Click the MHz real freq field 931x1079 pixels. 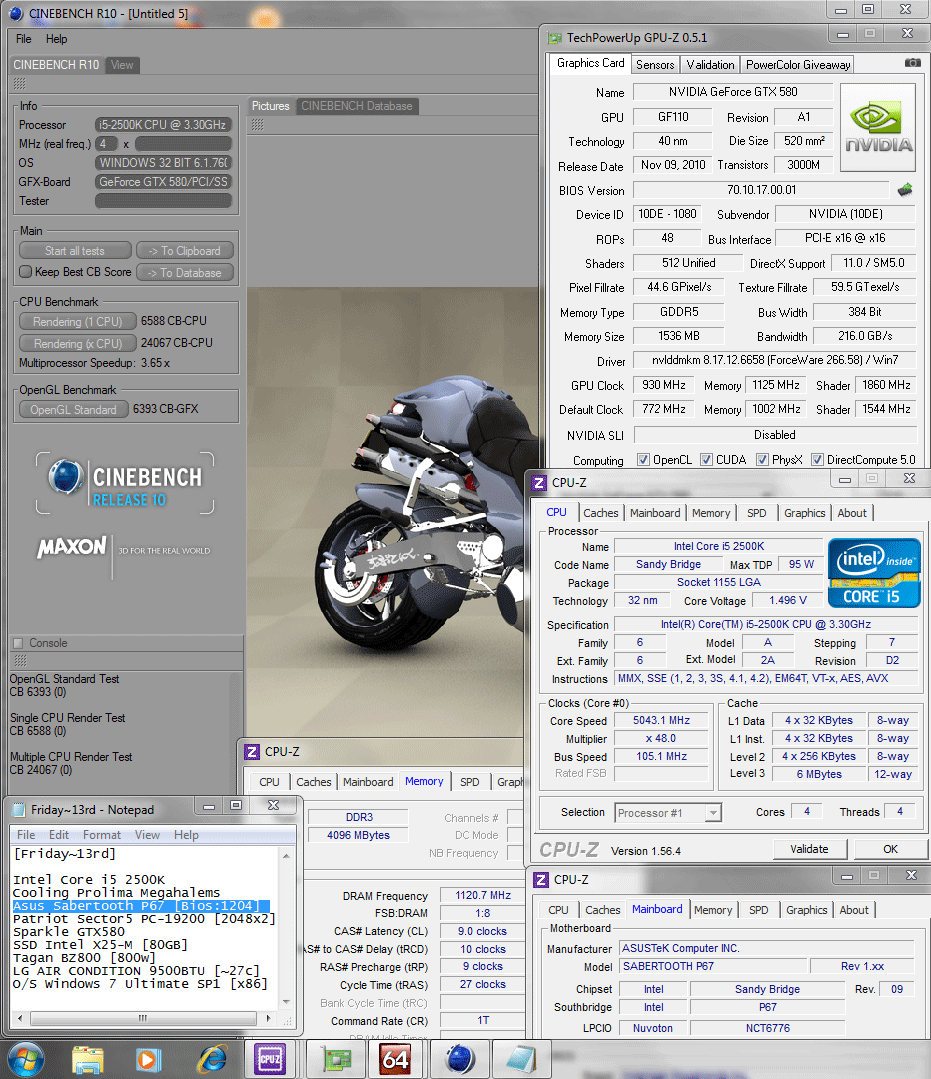183,144
